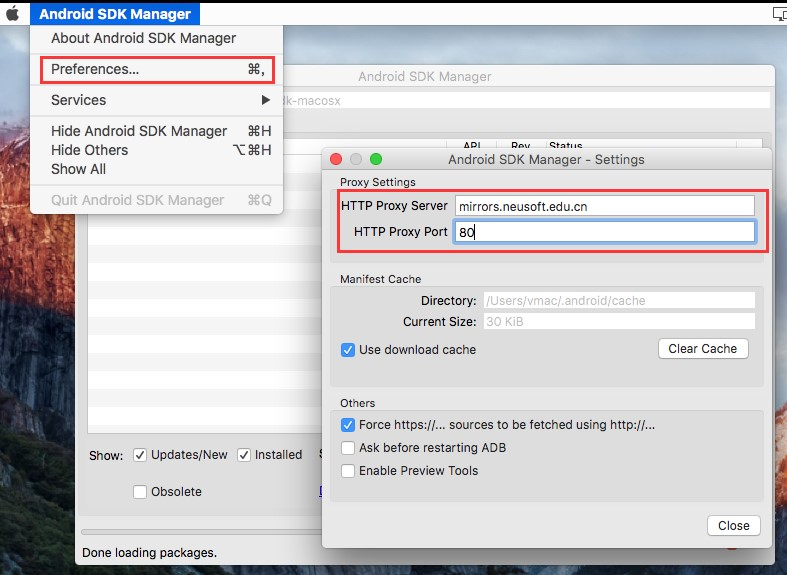The height and width of the screenshot is (575, 787).
Task: Click the cache Directory field
Action: point(619,301)
